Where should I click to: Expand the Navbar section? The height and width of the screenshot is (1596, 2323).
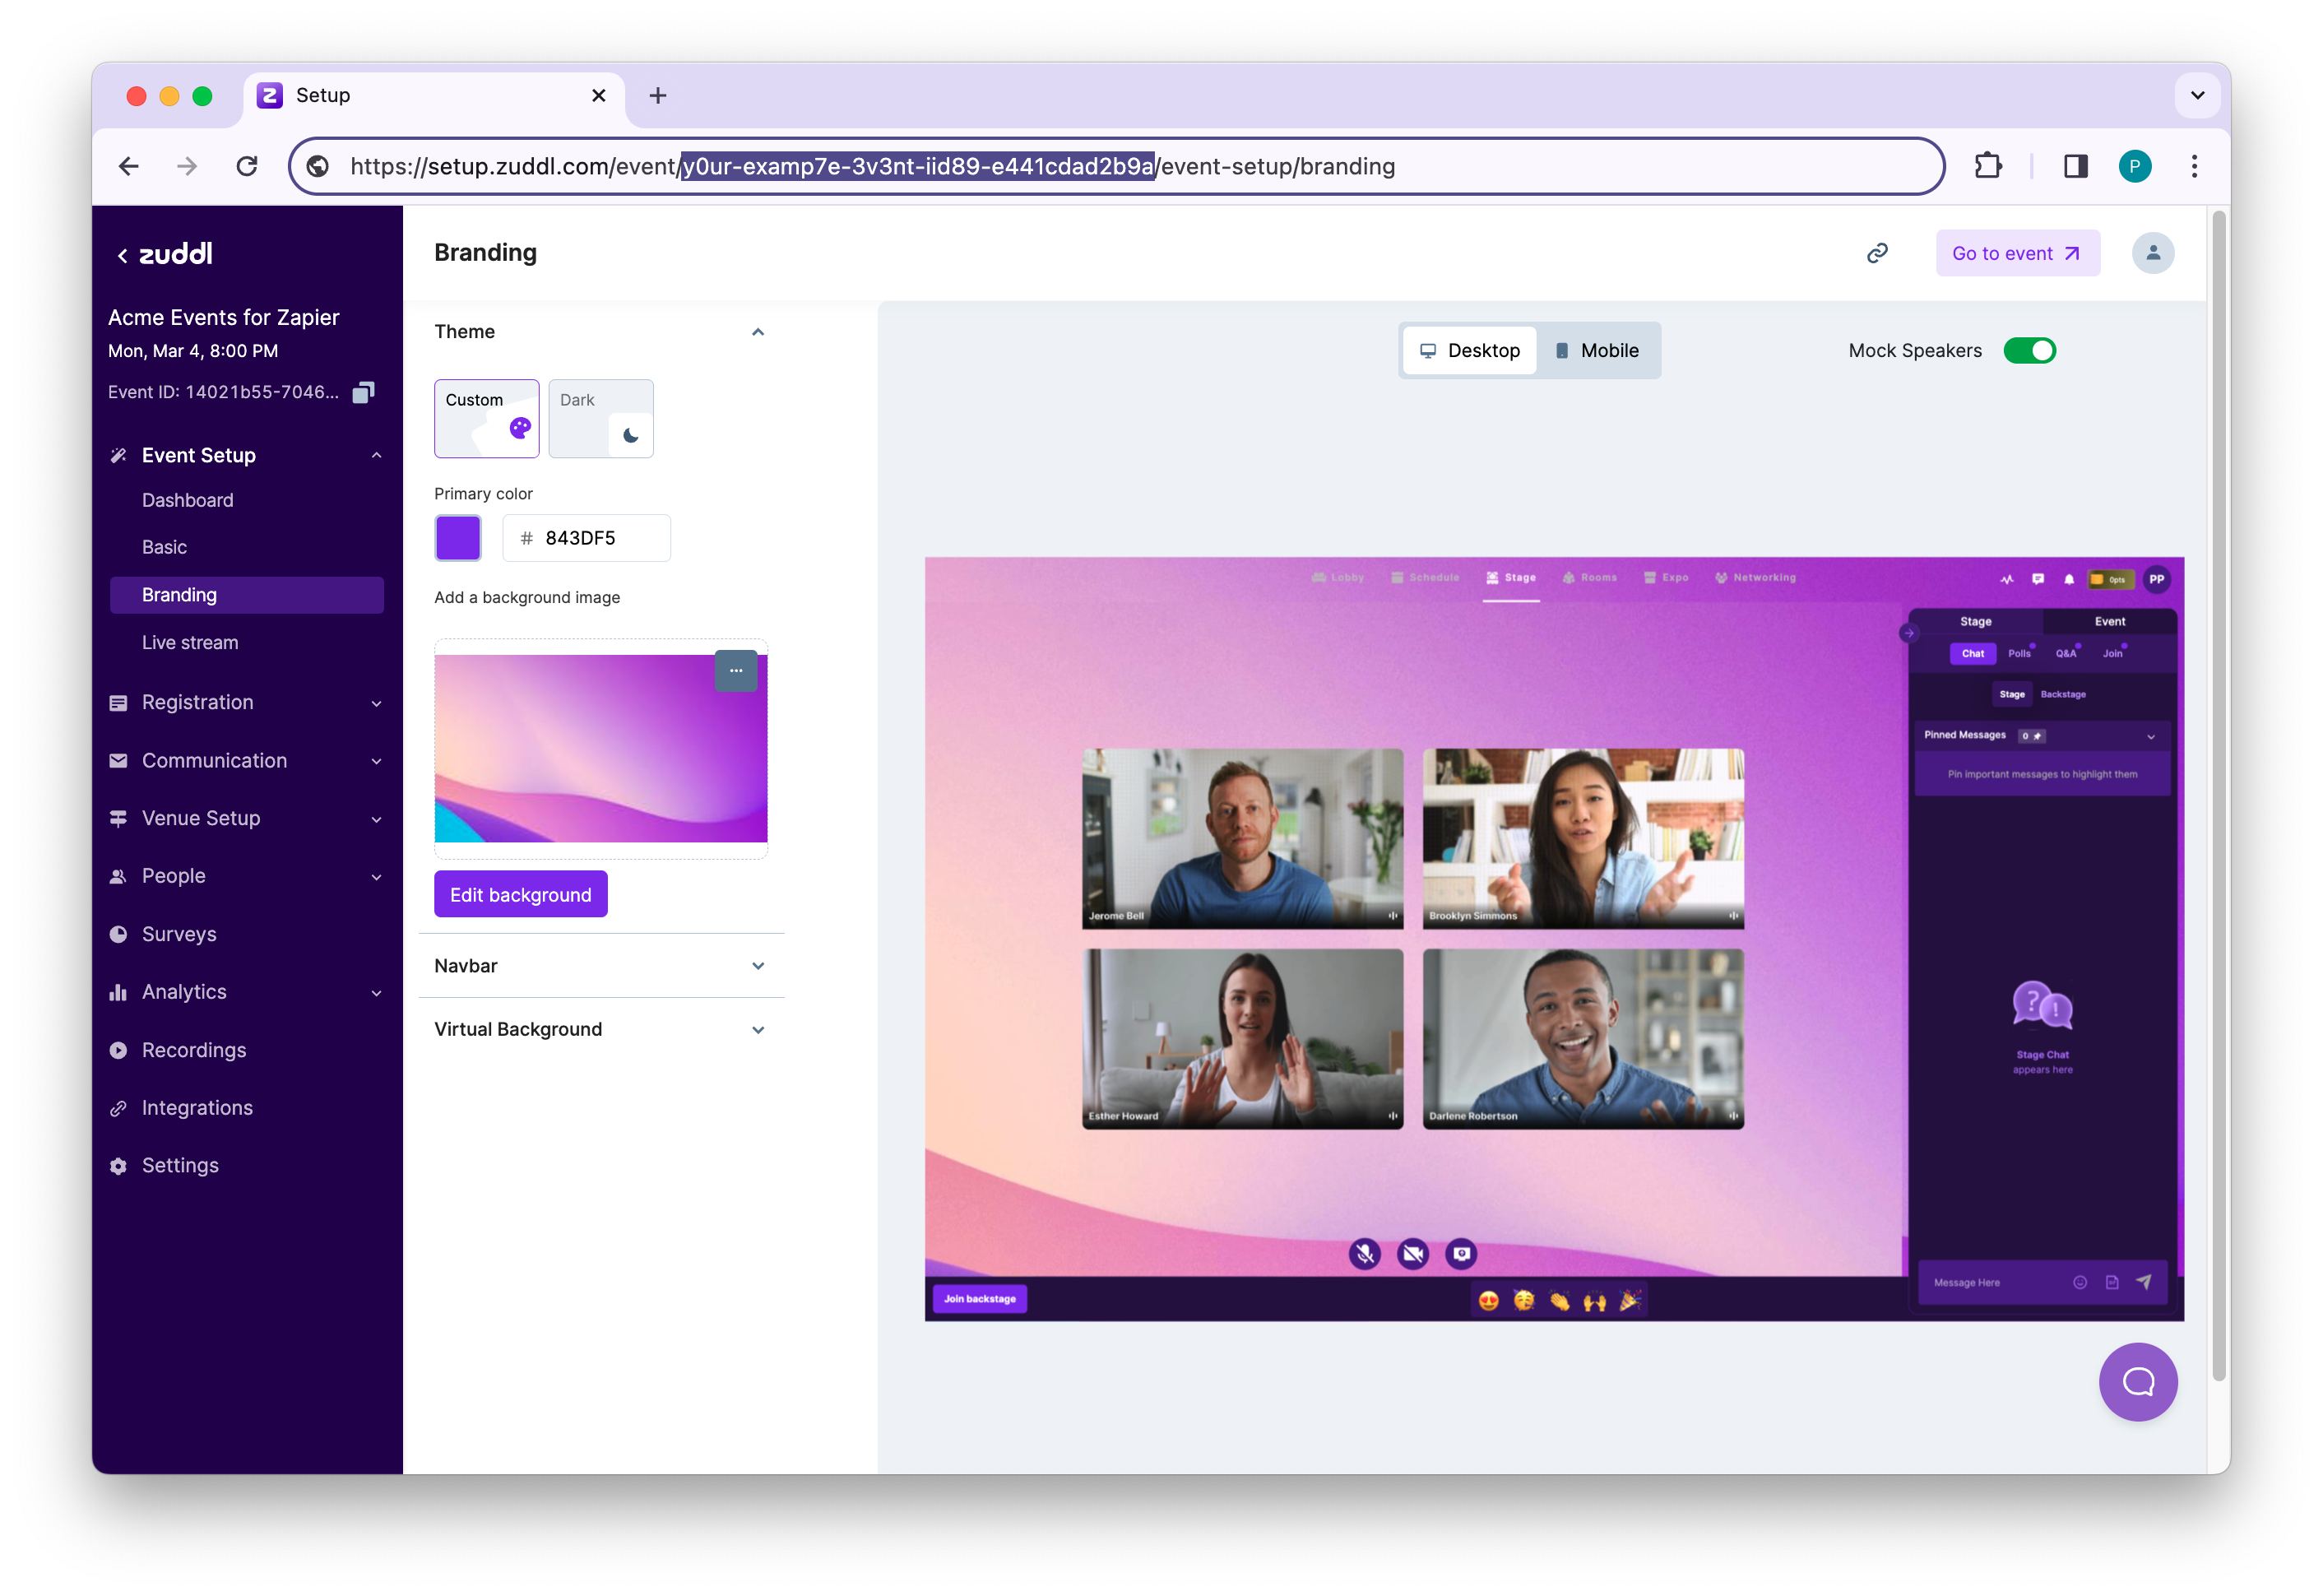(600, 966)
